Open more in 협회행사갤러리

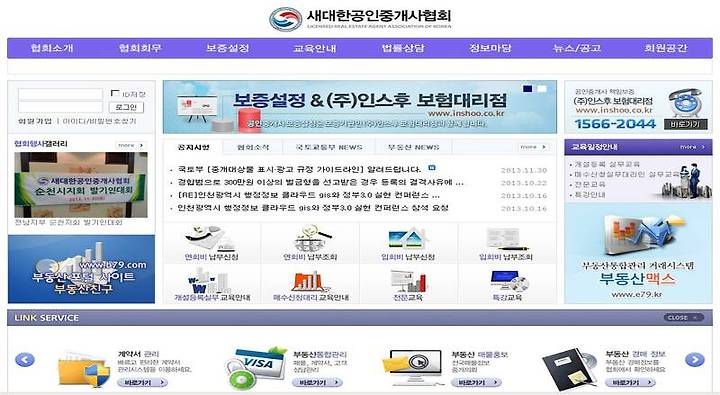[x=131, y=145]
